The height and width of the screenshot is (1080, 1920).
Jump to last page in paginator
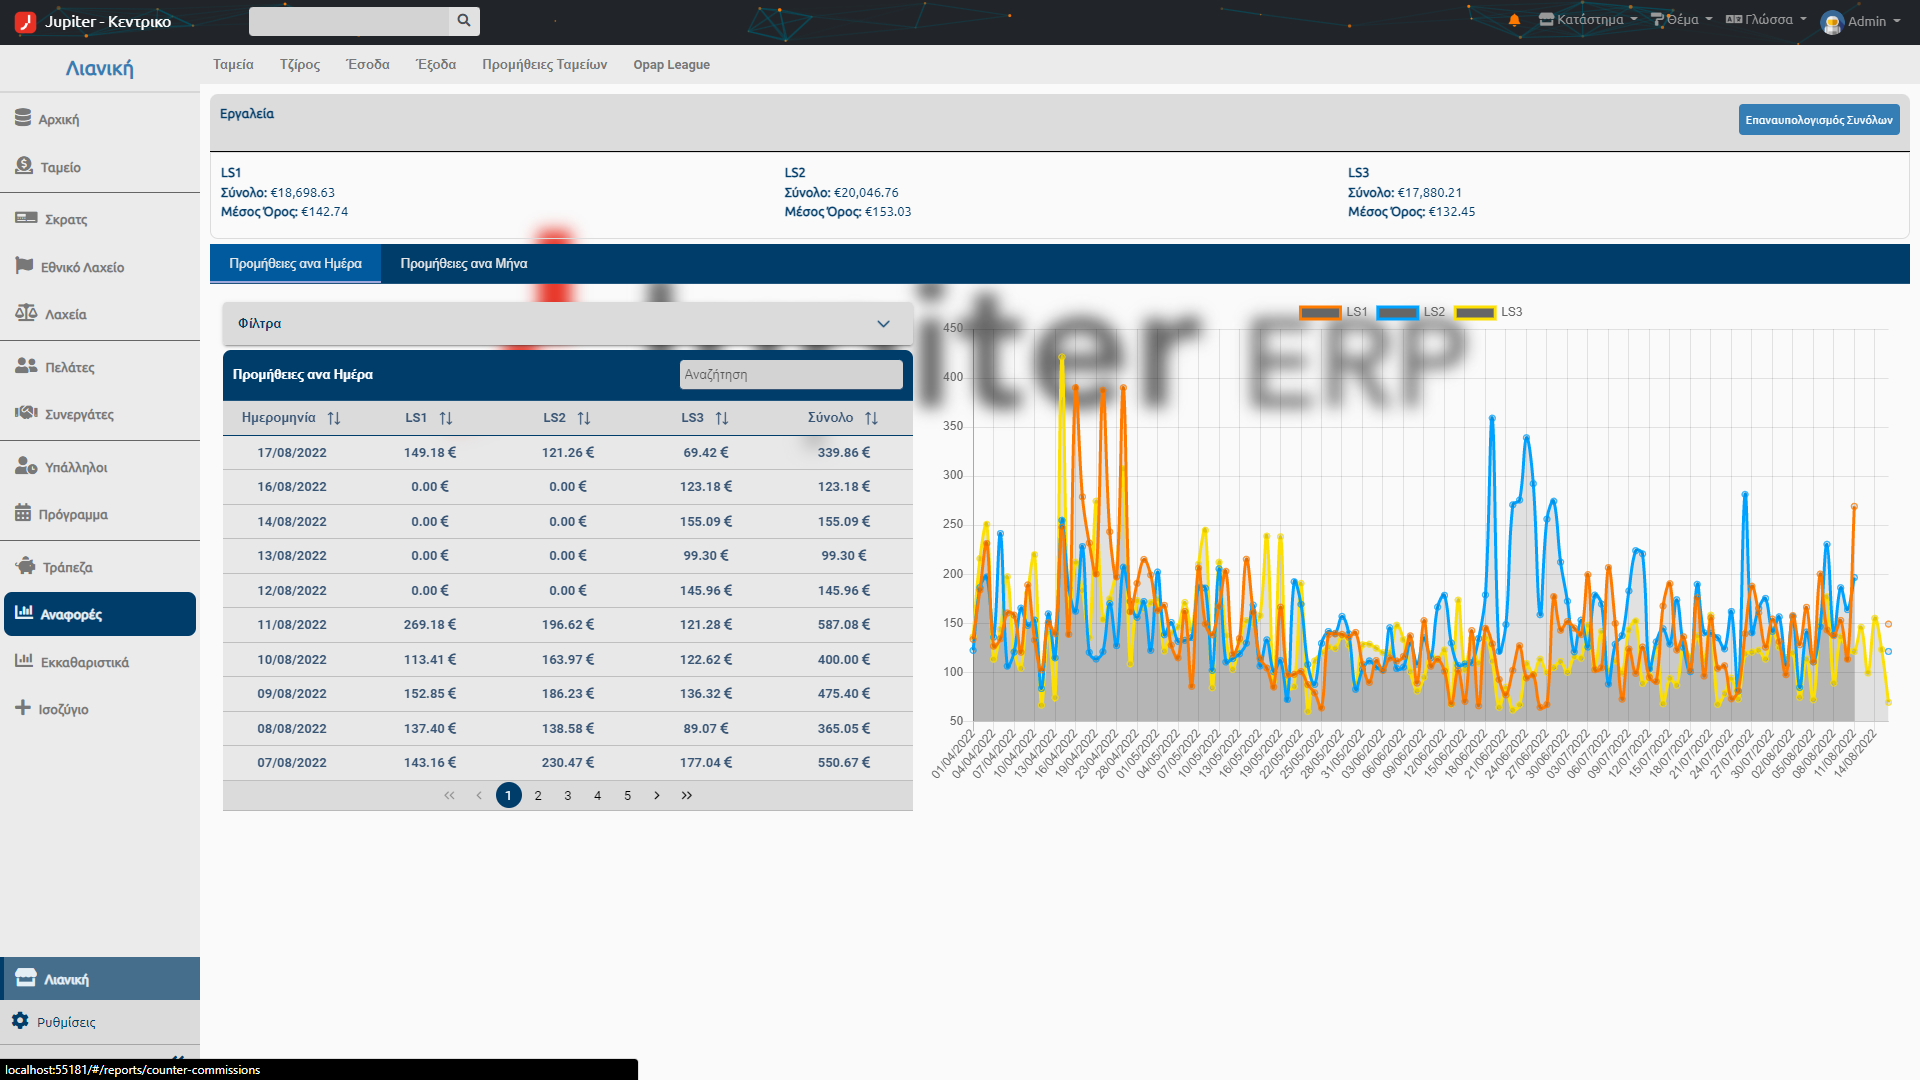[x=687, y=796]
